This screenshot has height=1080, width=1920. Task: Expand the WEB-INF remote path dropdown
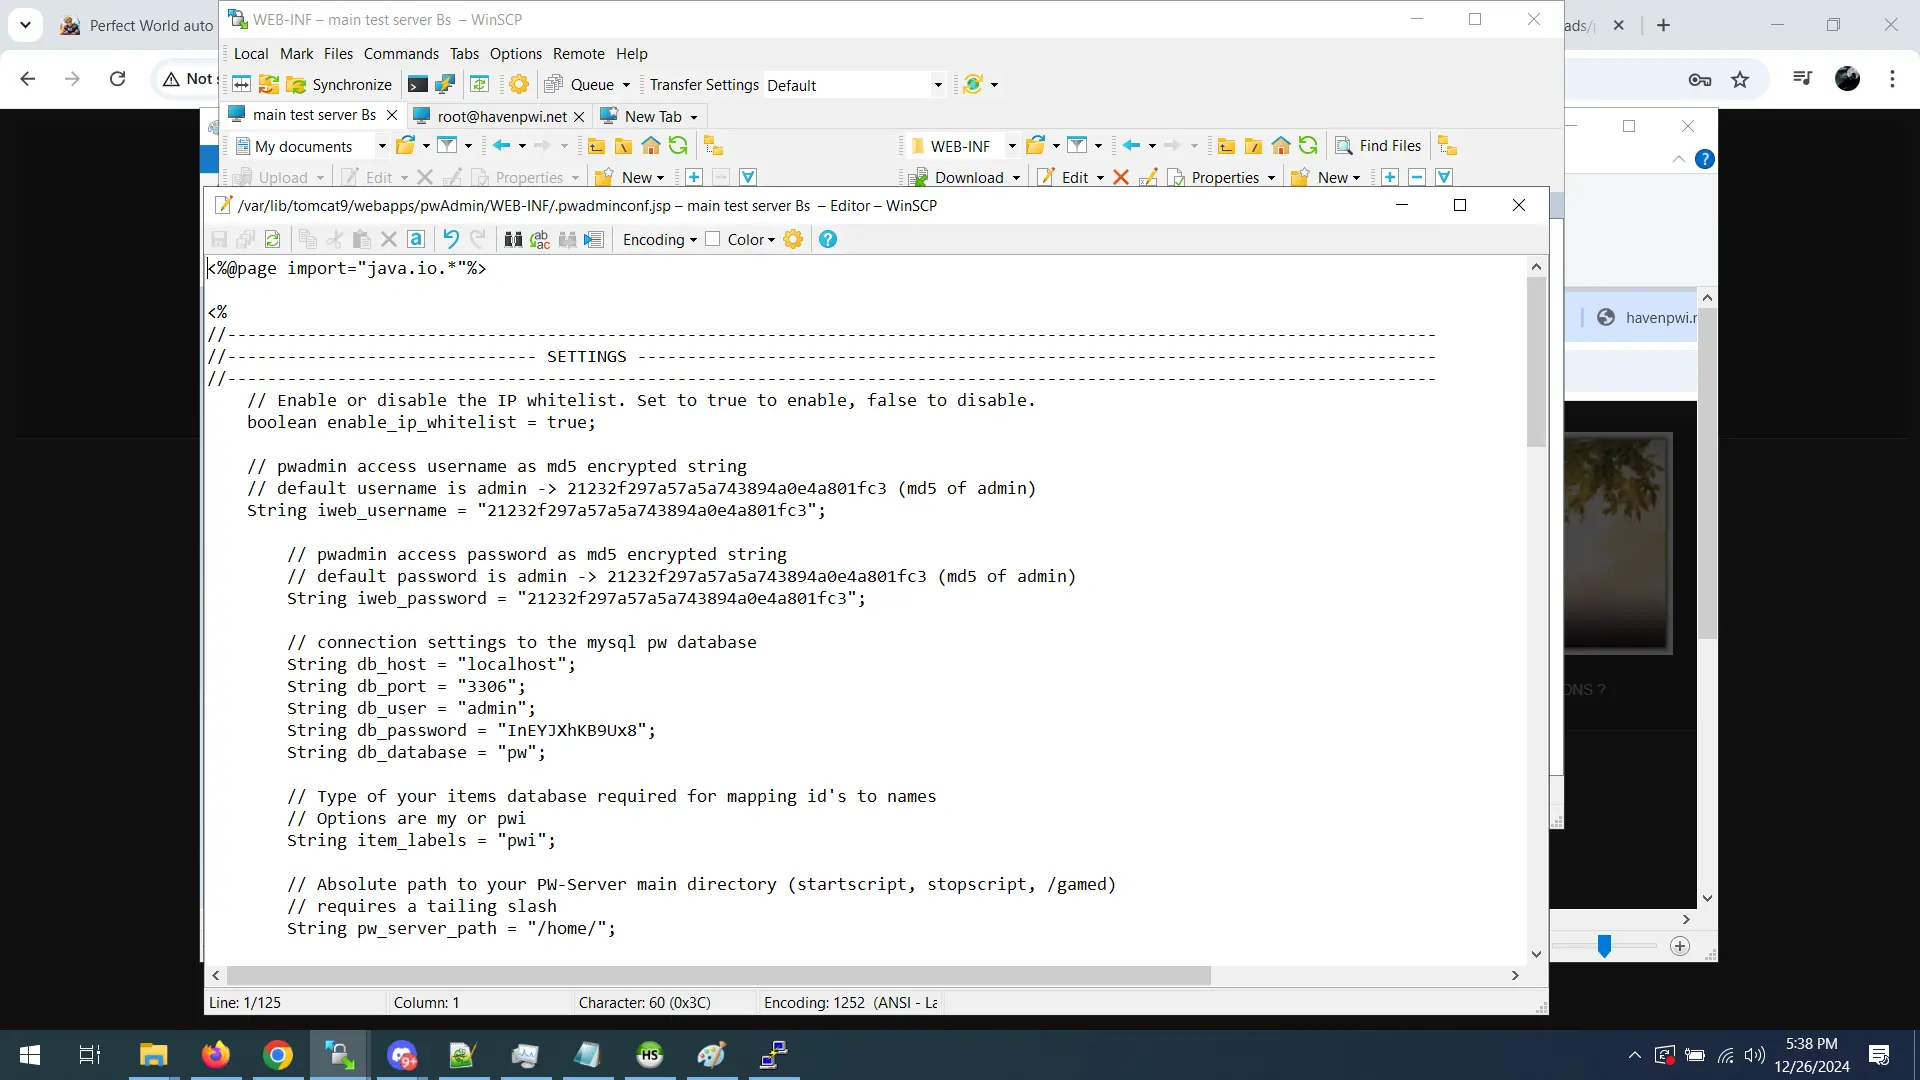1011,146
